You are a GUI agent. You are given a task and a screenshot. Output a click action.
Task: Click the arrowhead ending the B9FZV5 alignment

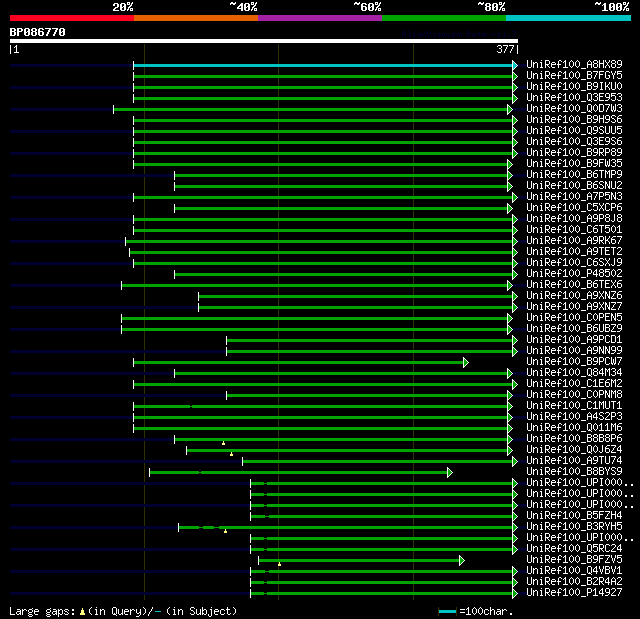[462, 561]
